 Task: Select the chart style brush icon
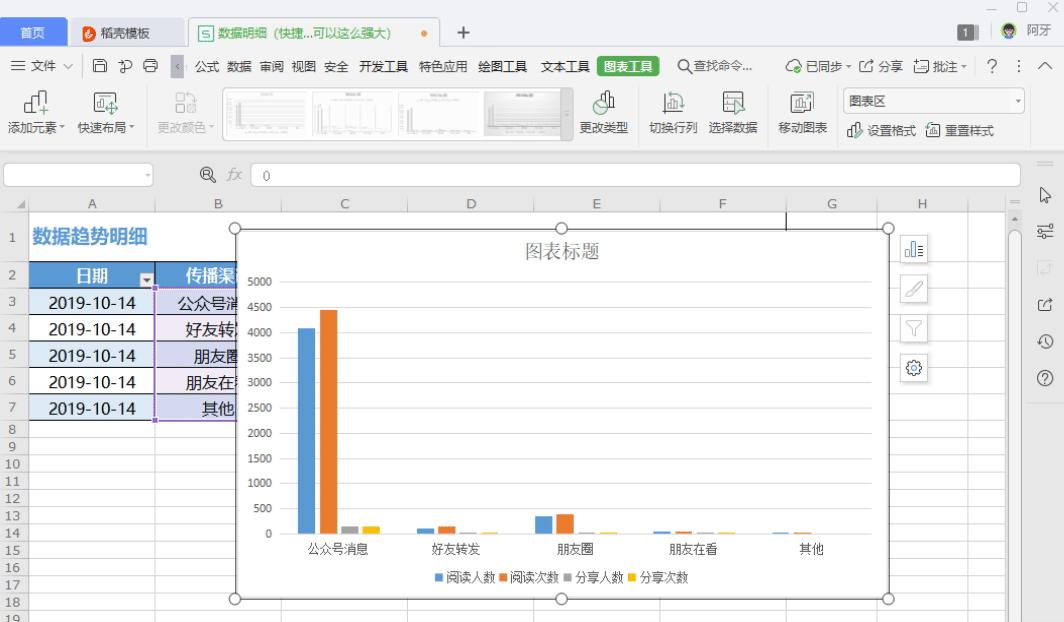[913, 288]
